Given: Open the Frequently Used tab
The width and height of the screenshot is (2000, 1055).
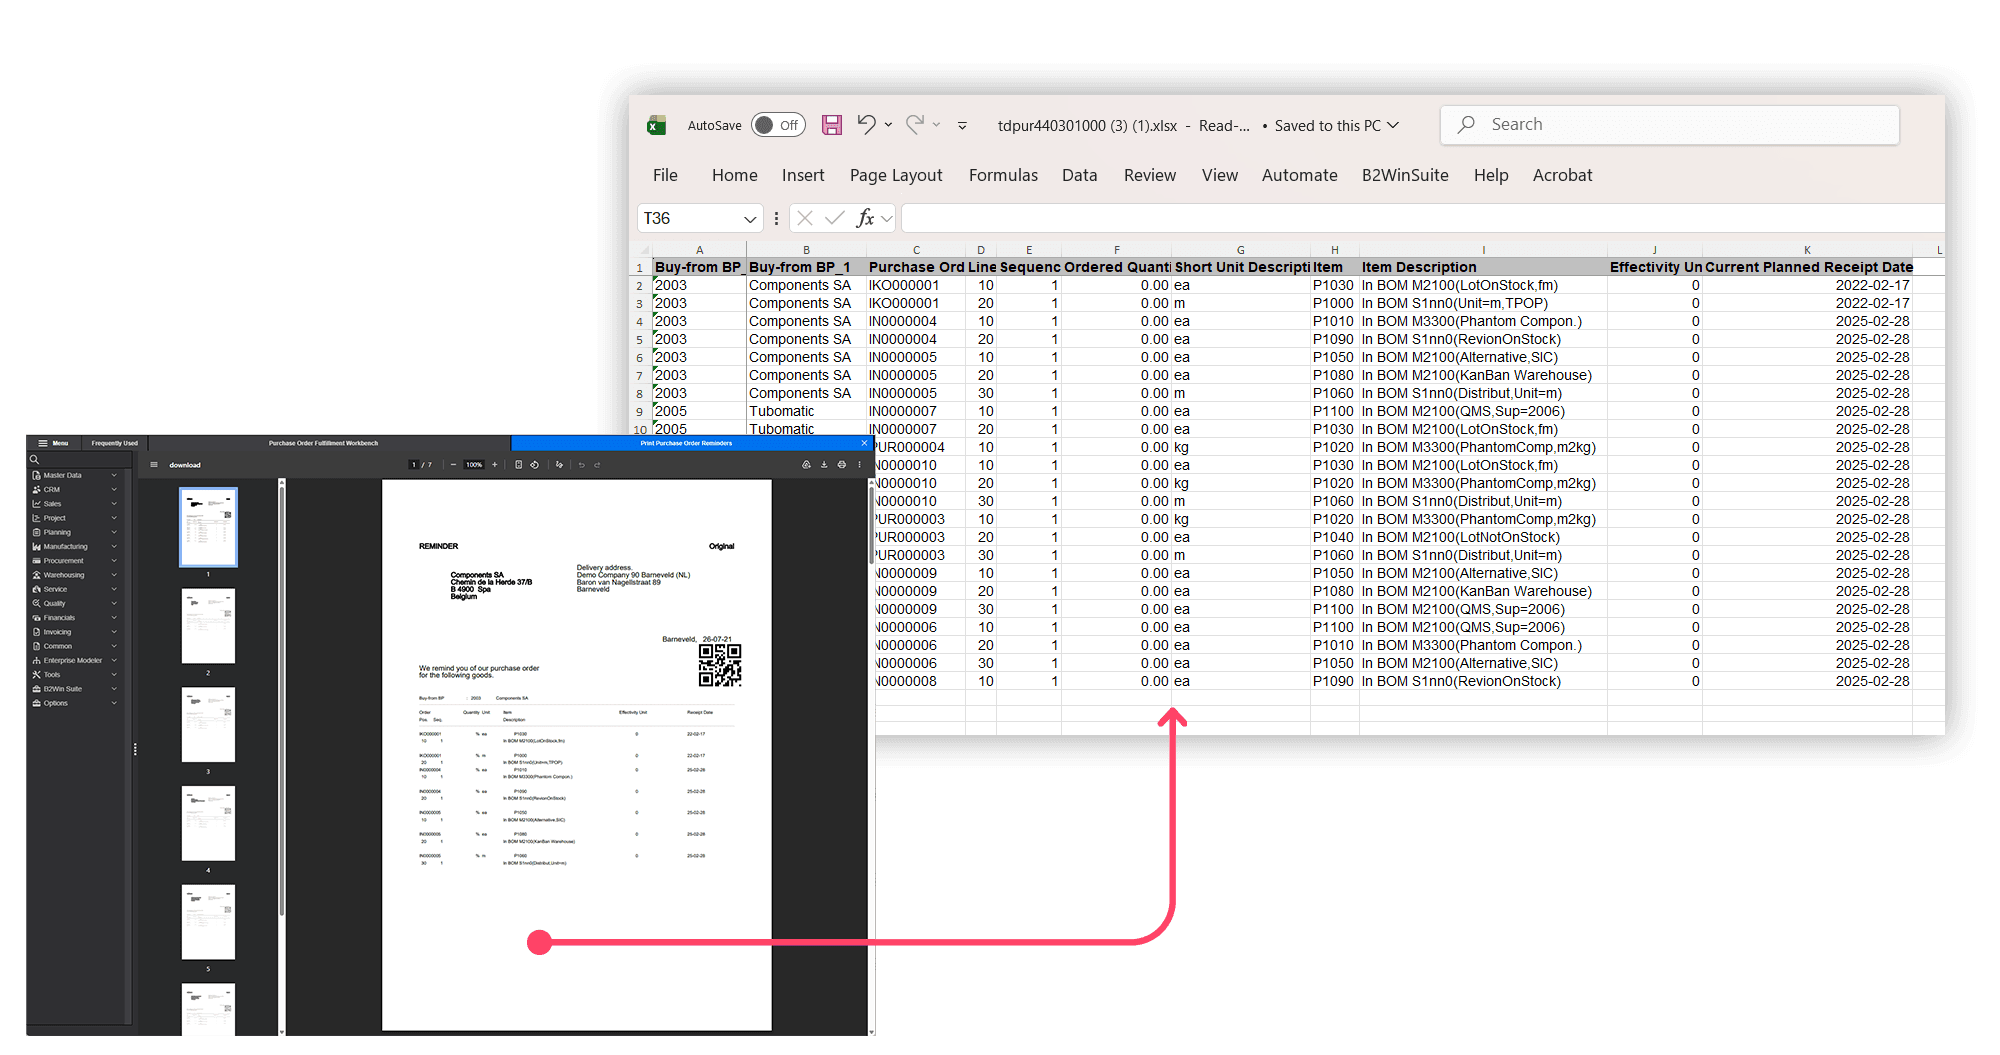Looking at the screenshot, I should coord(114,443).
